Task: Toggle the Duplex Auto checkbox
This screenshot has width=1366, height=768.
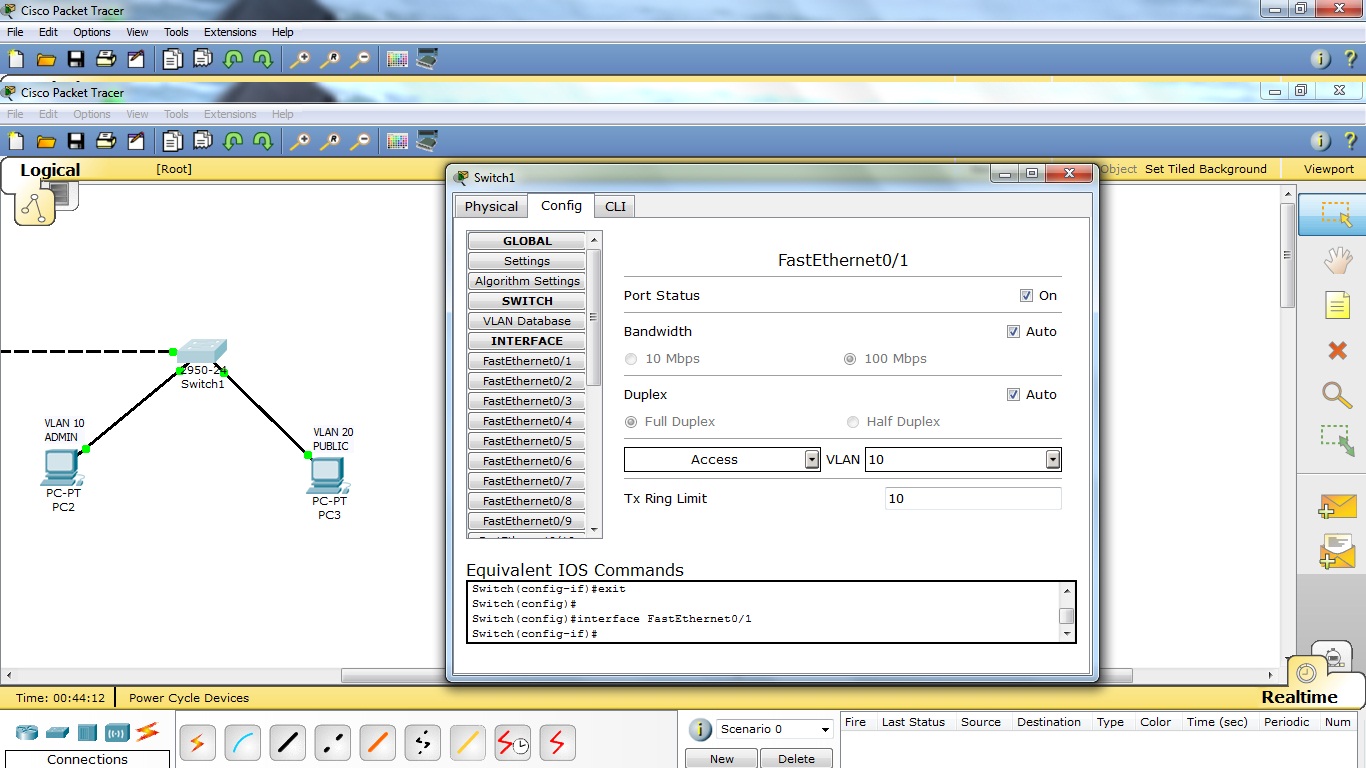Action: click(1013, 395)
